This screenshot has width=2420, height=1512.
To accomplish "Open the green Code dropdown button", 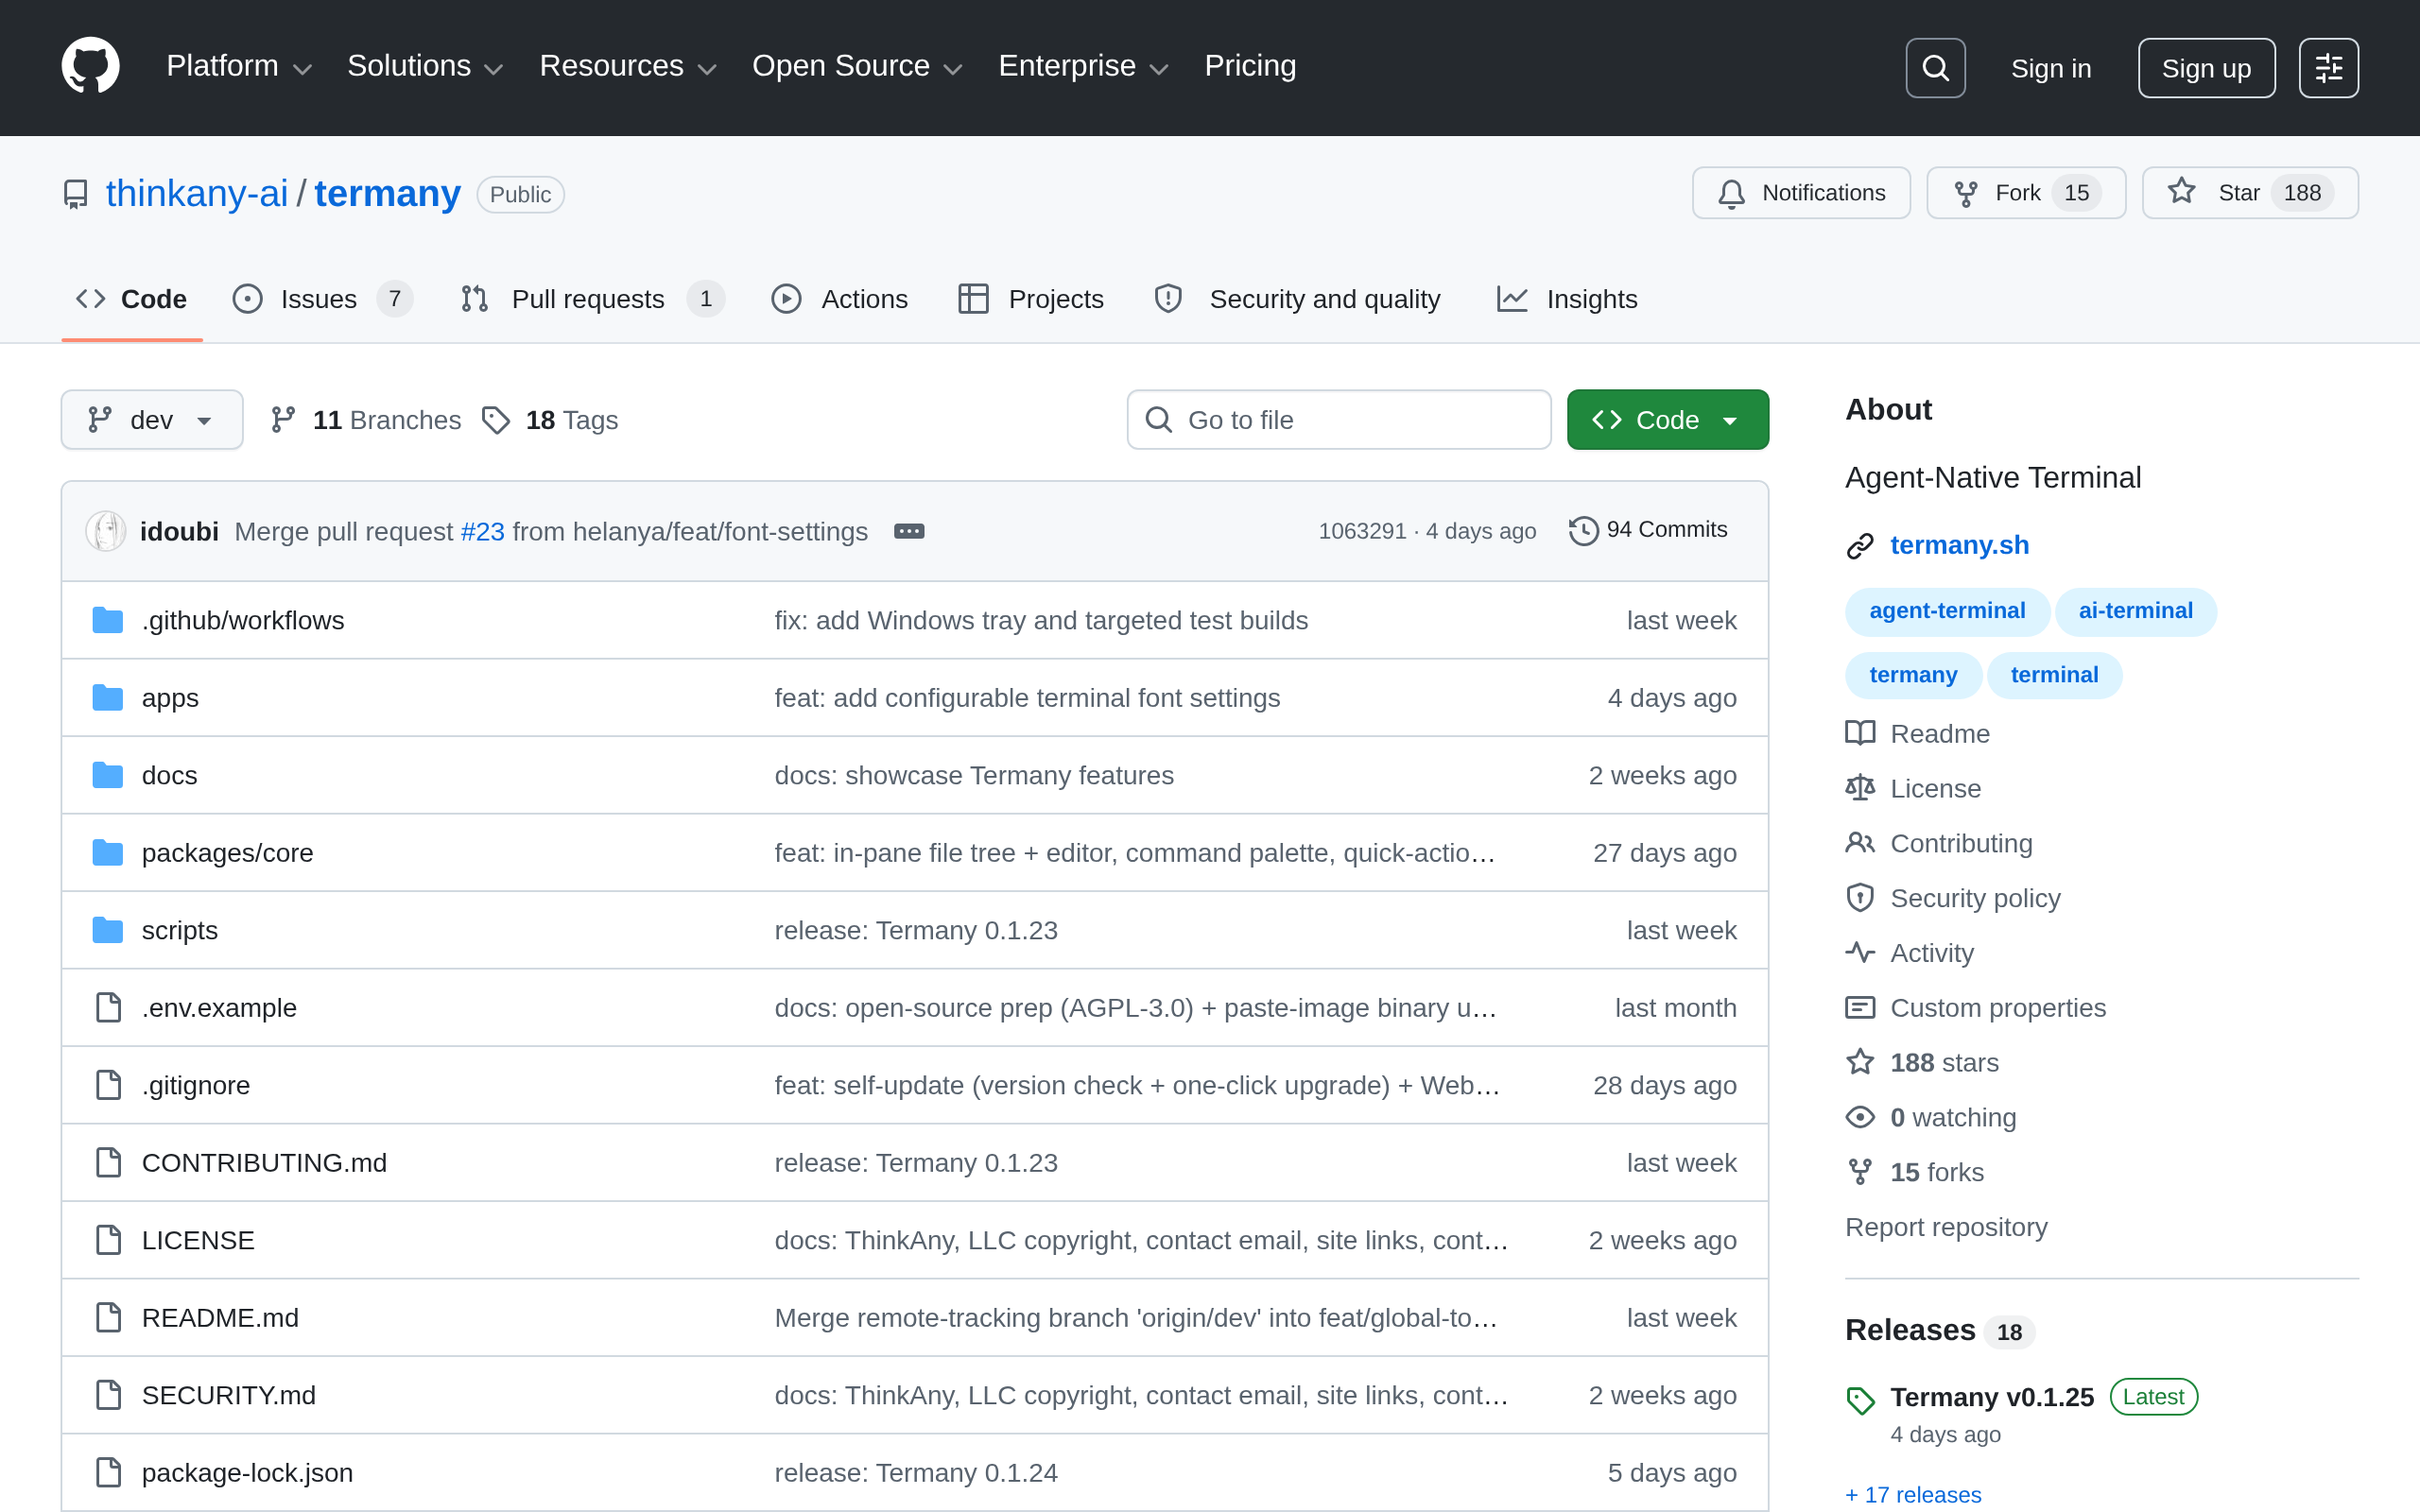I will point(1667,420).
